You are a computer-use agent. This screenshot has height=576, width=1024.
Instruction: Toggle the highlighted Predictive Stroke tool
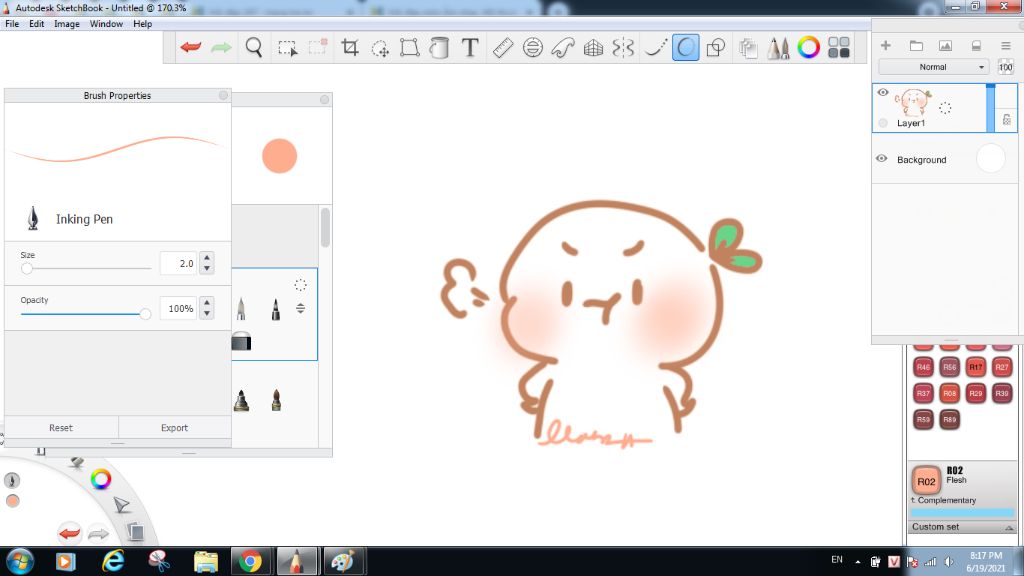686,48
